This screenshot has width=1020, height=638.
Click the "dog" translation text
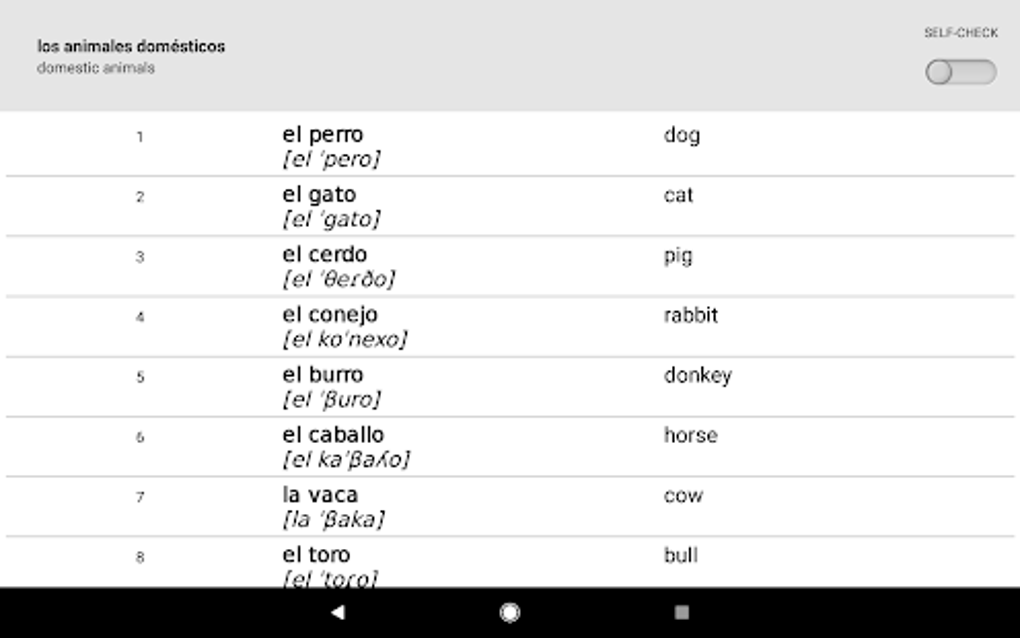[681, 135]
